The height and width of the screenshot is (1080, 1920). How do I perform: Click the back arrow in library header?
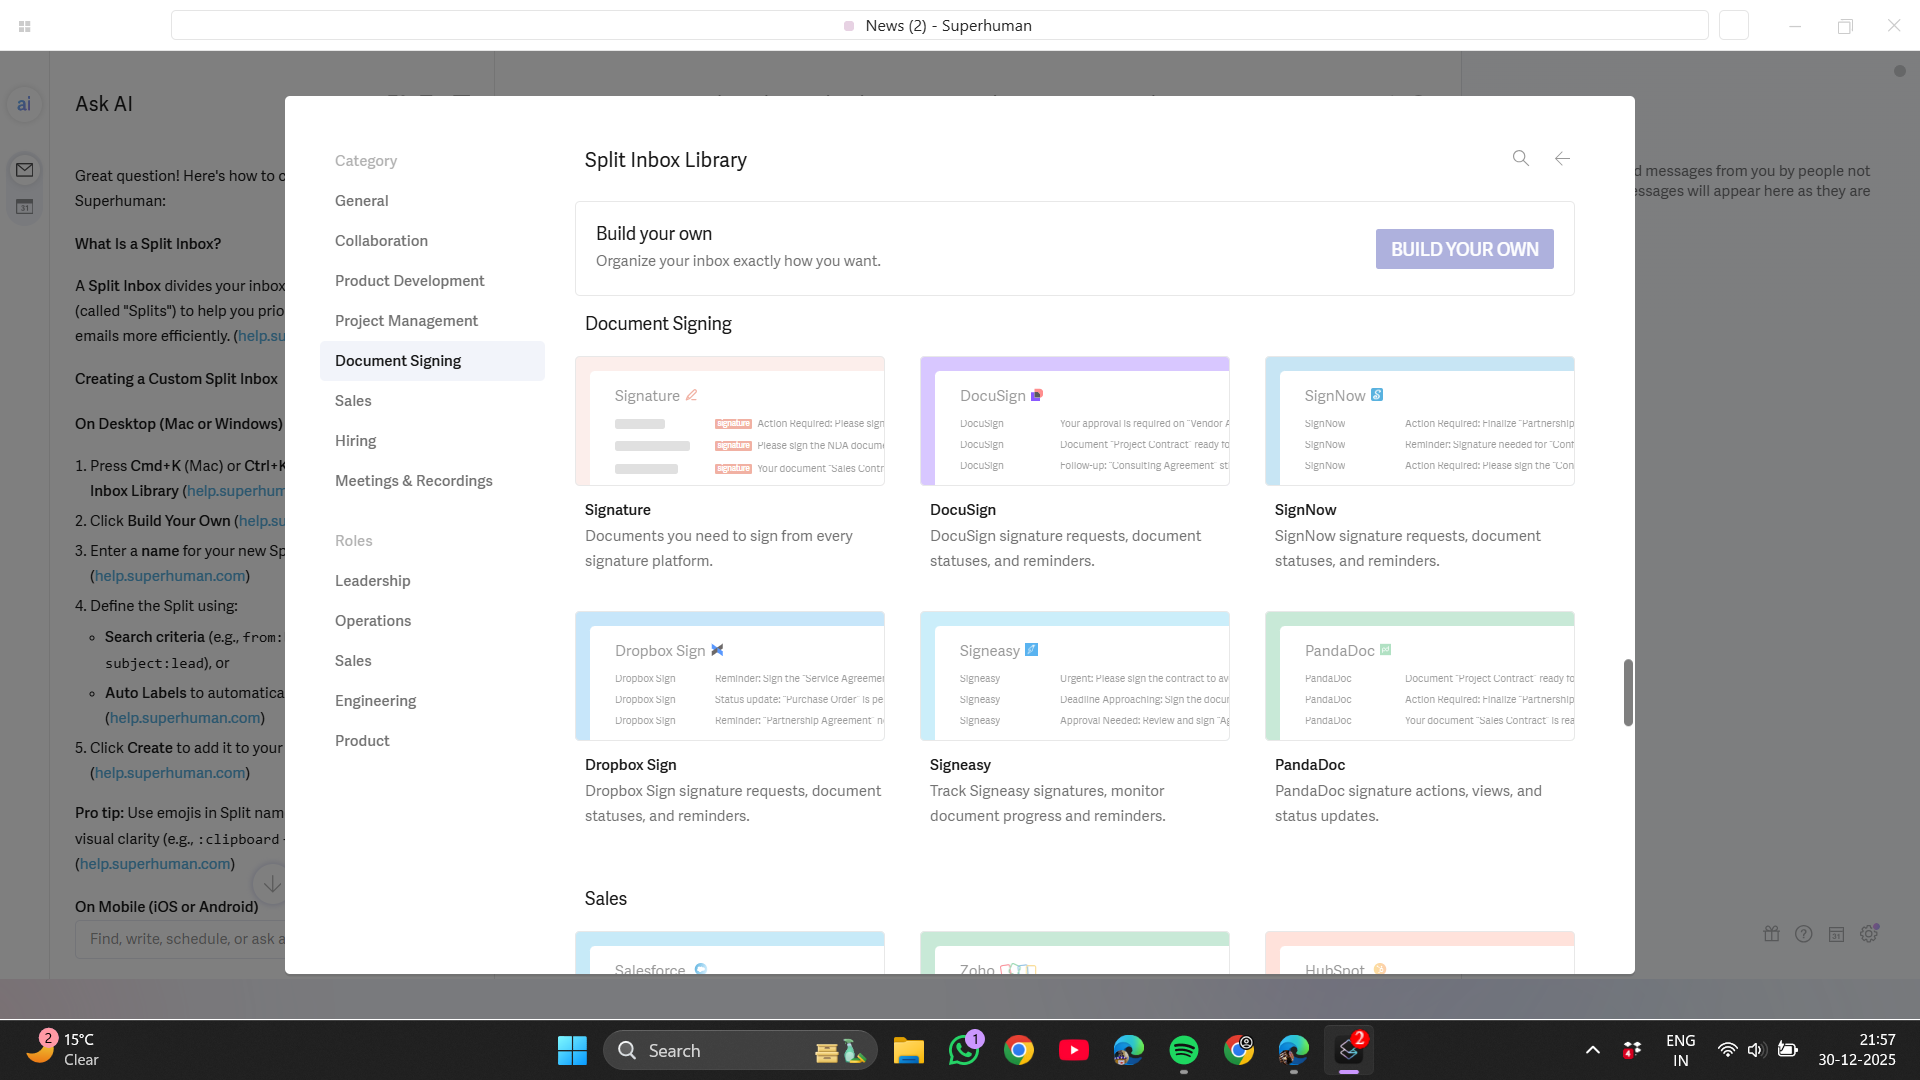tap(1562, 158)
